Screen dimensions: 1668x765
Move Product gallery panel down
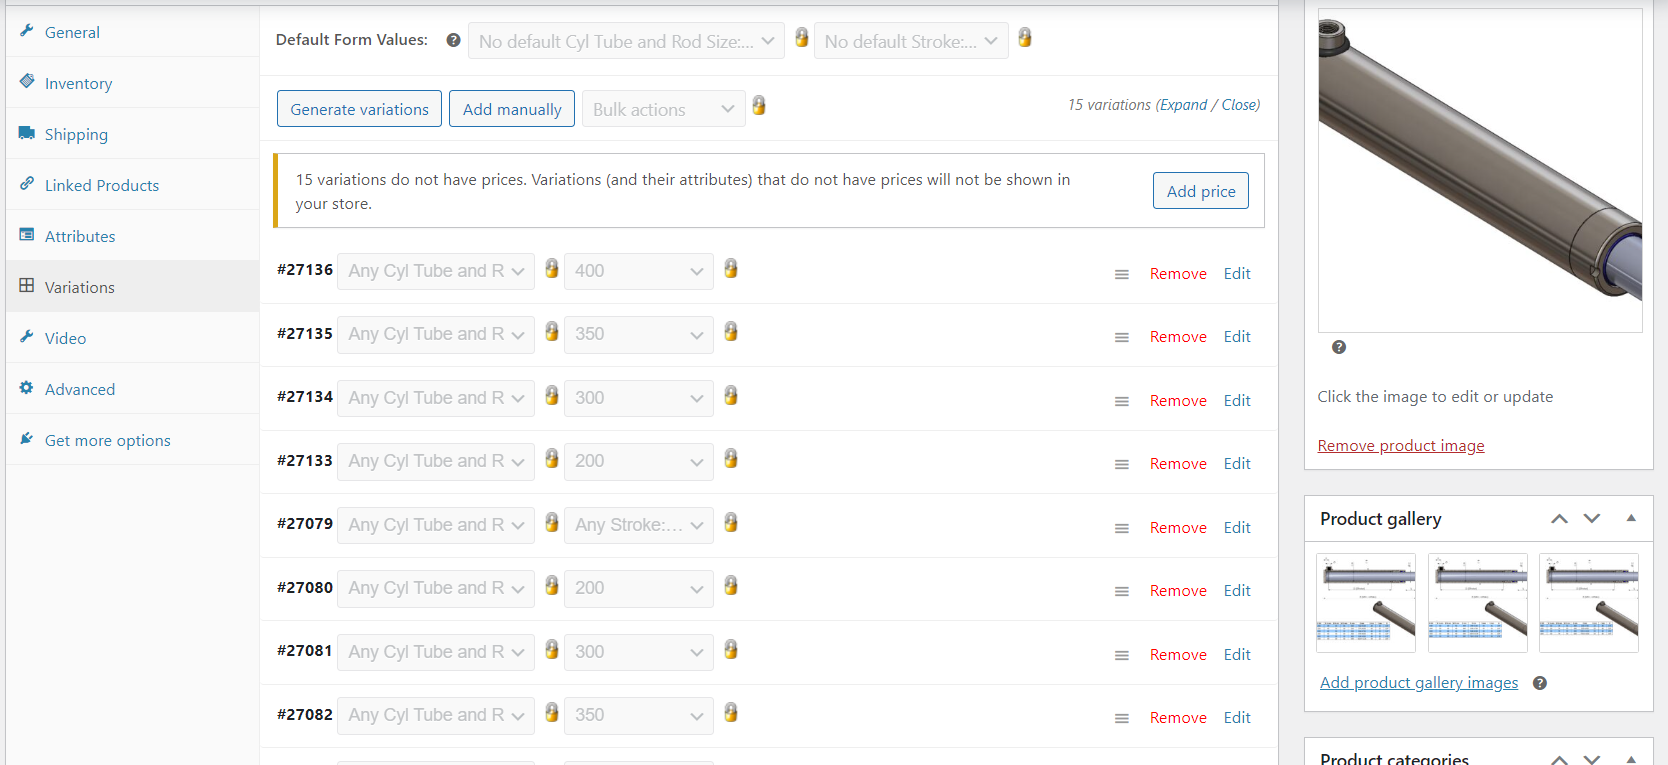click(x=1592, y=518)
